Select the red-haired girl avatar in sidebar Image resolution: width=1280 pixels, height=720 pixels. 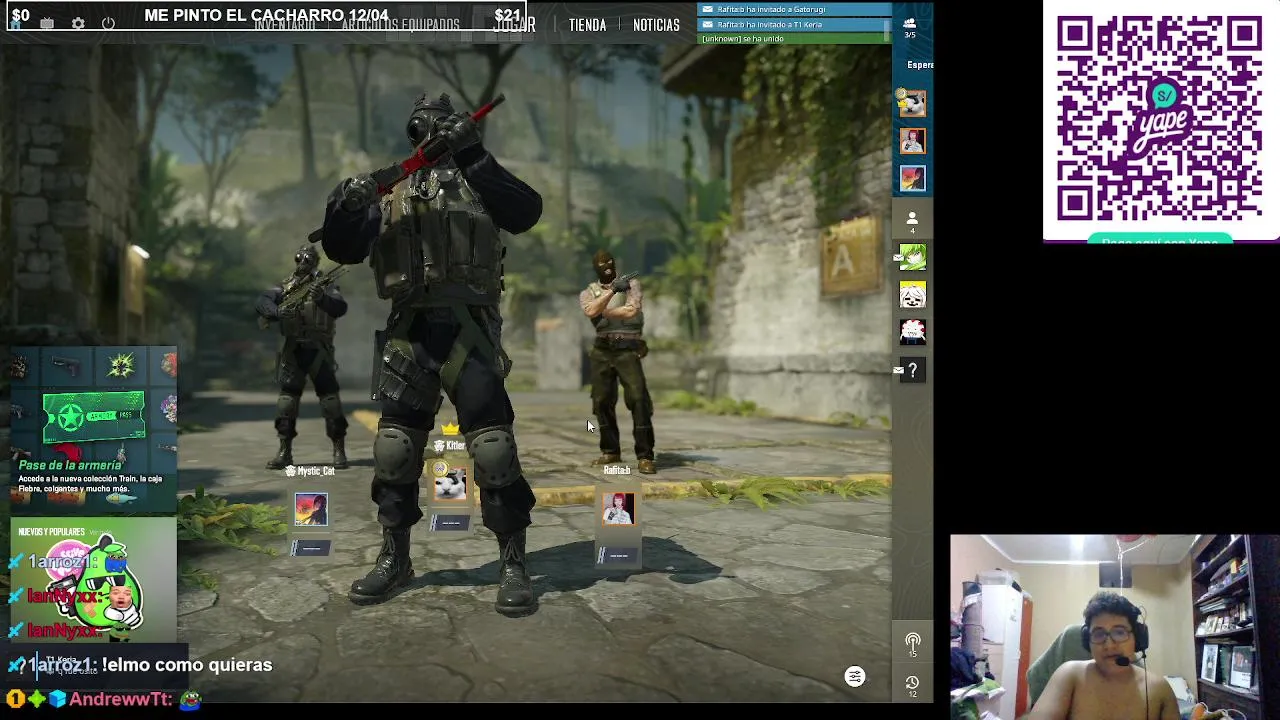(x=912, y=141)
